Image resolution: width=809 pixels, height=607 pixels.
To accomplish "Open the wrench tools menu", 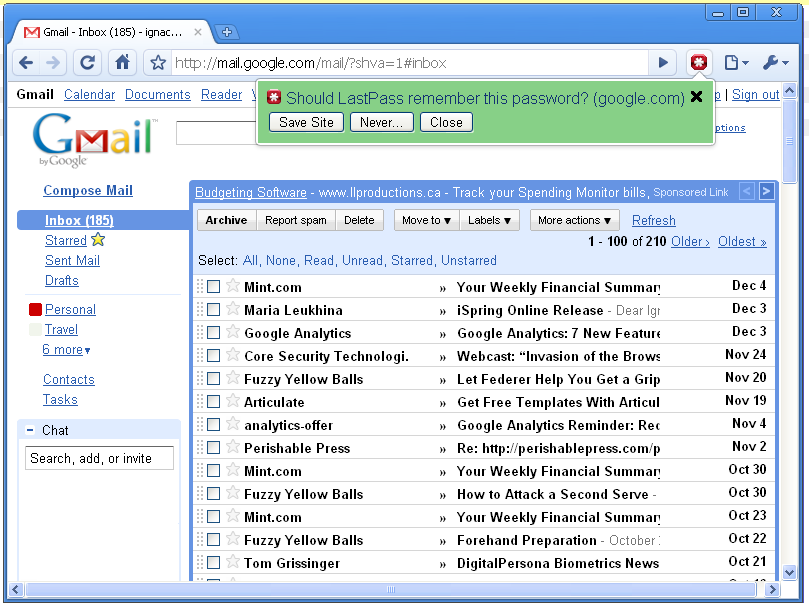I will [775, 63].
